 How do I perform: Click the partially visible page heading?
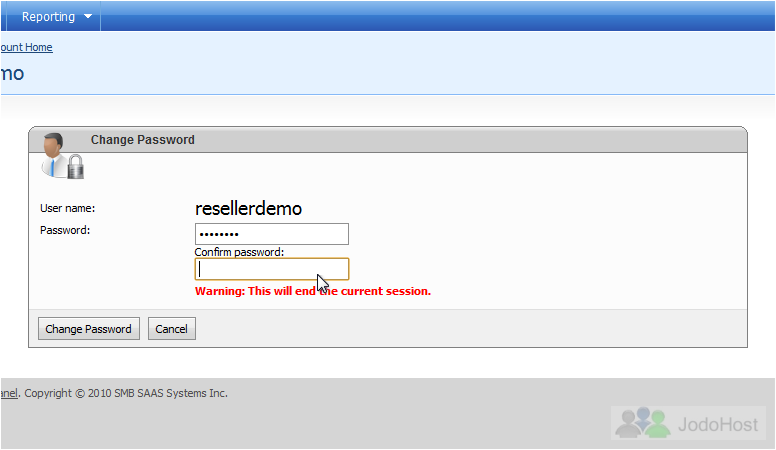[x=12, y=74]
